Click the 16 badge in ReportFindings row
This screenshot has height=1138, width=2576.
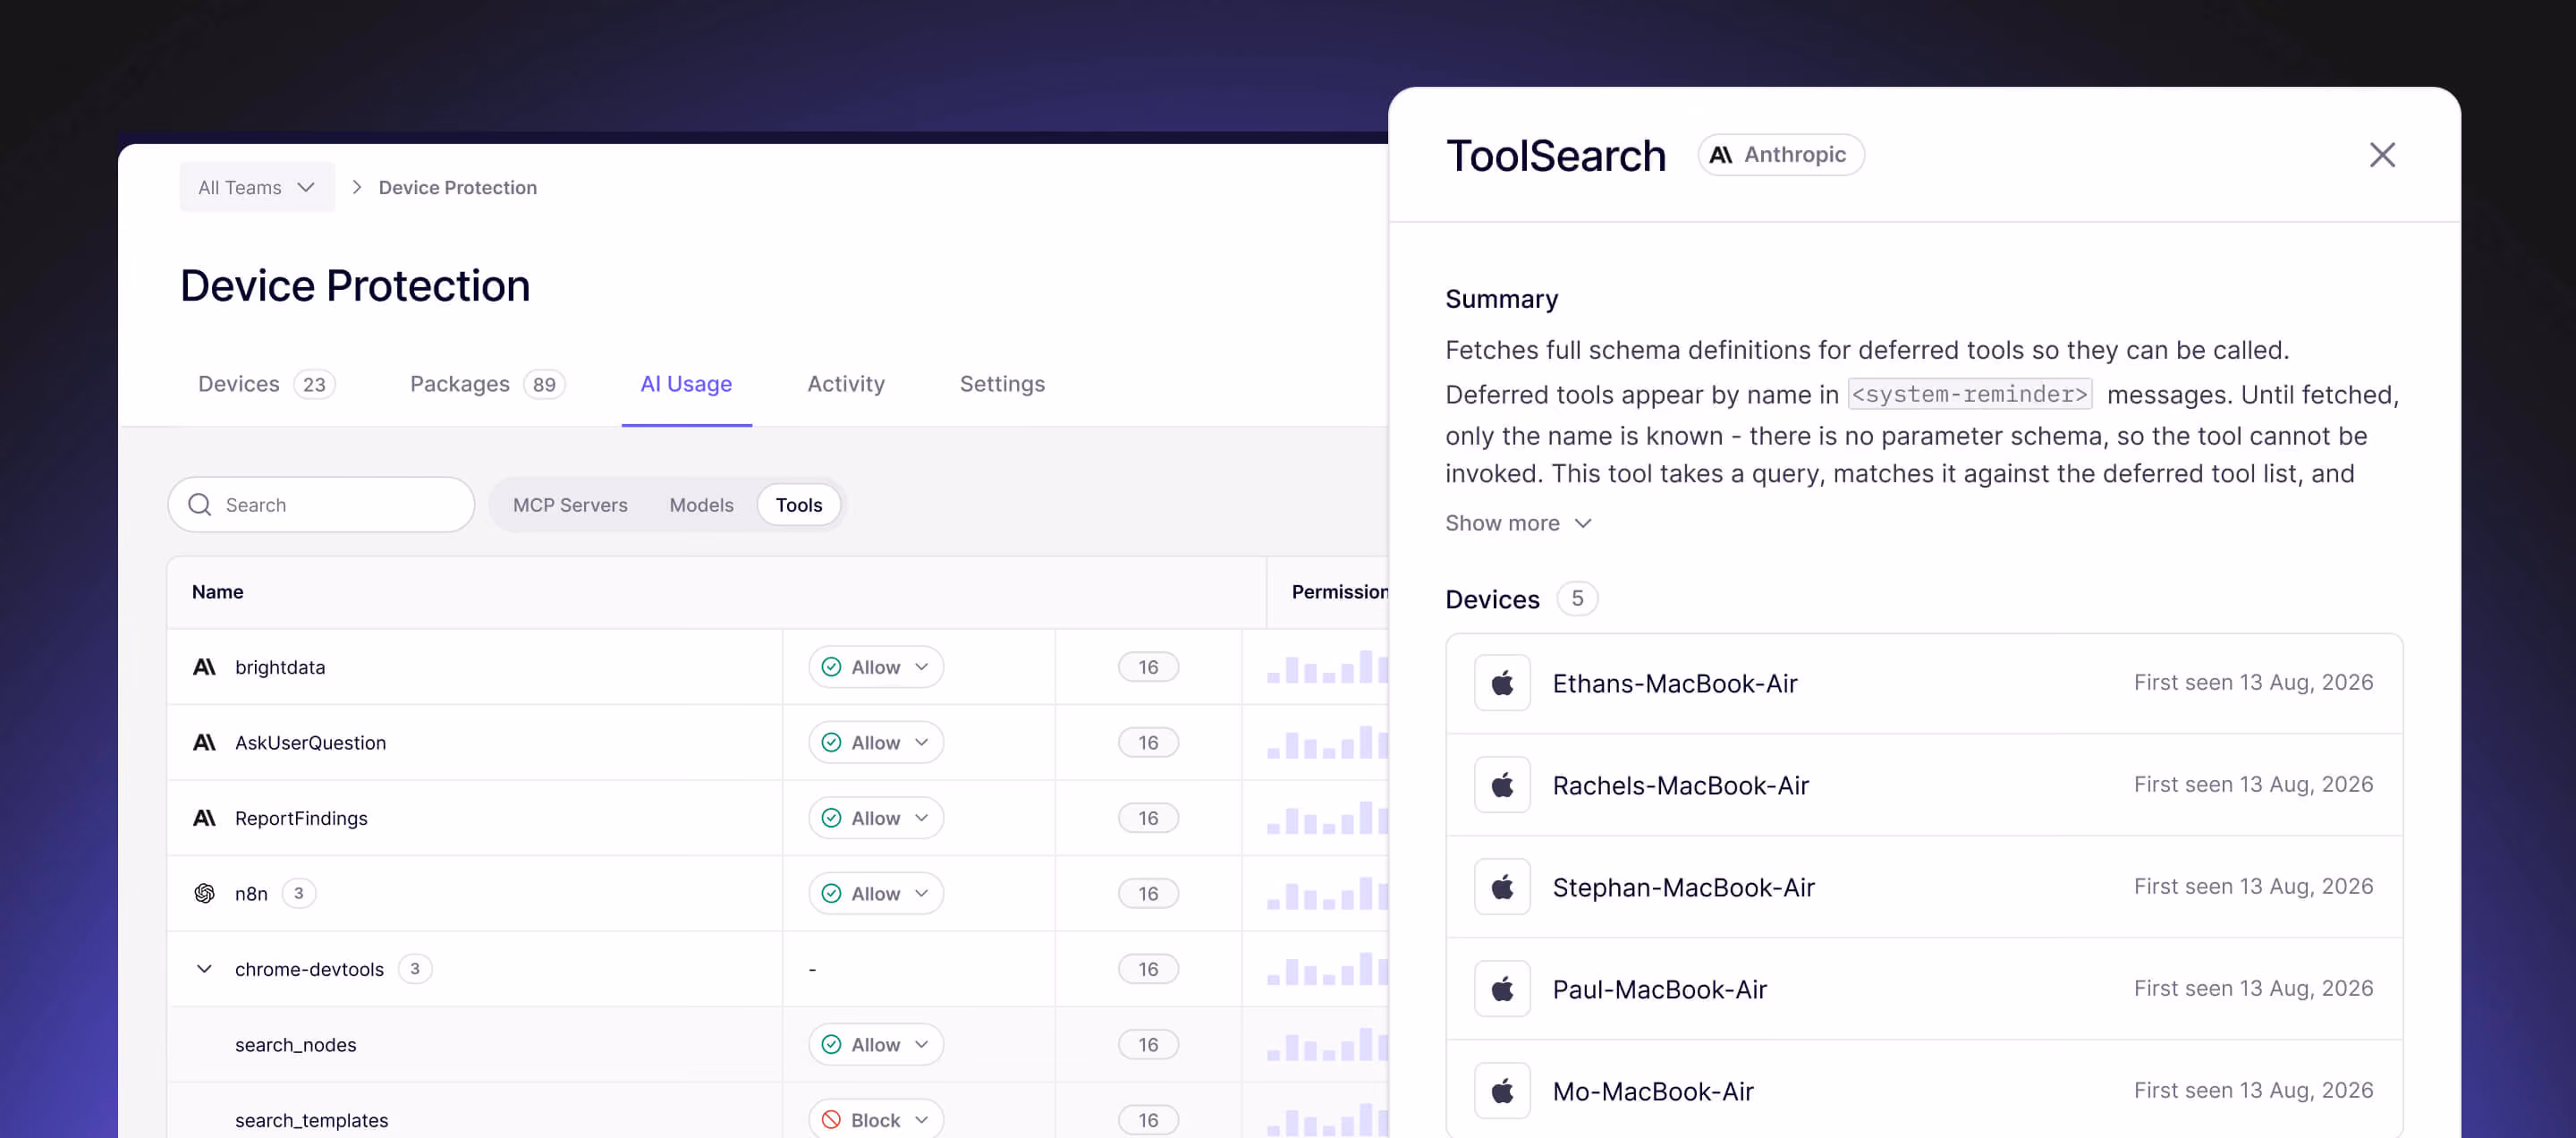point(1148,818)
